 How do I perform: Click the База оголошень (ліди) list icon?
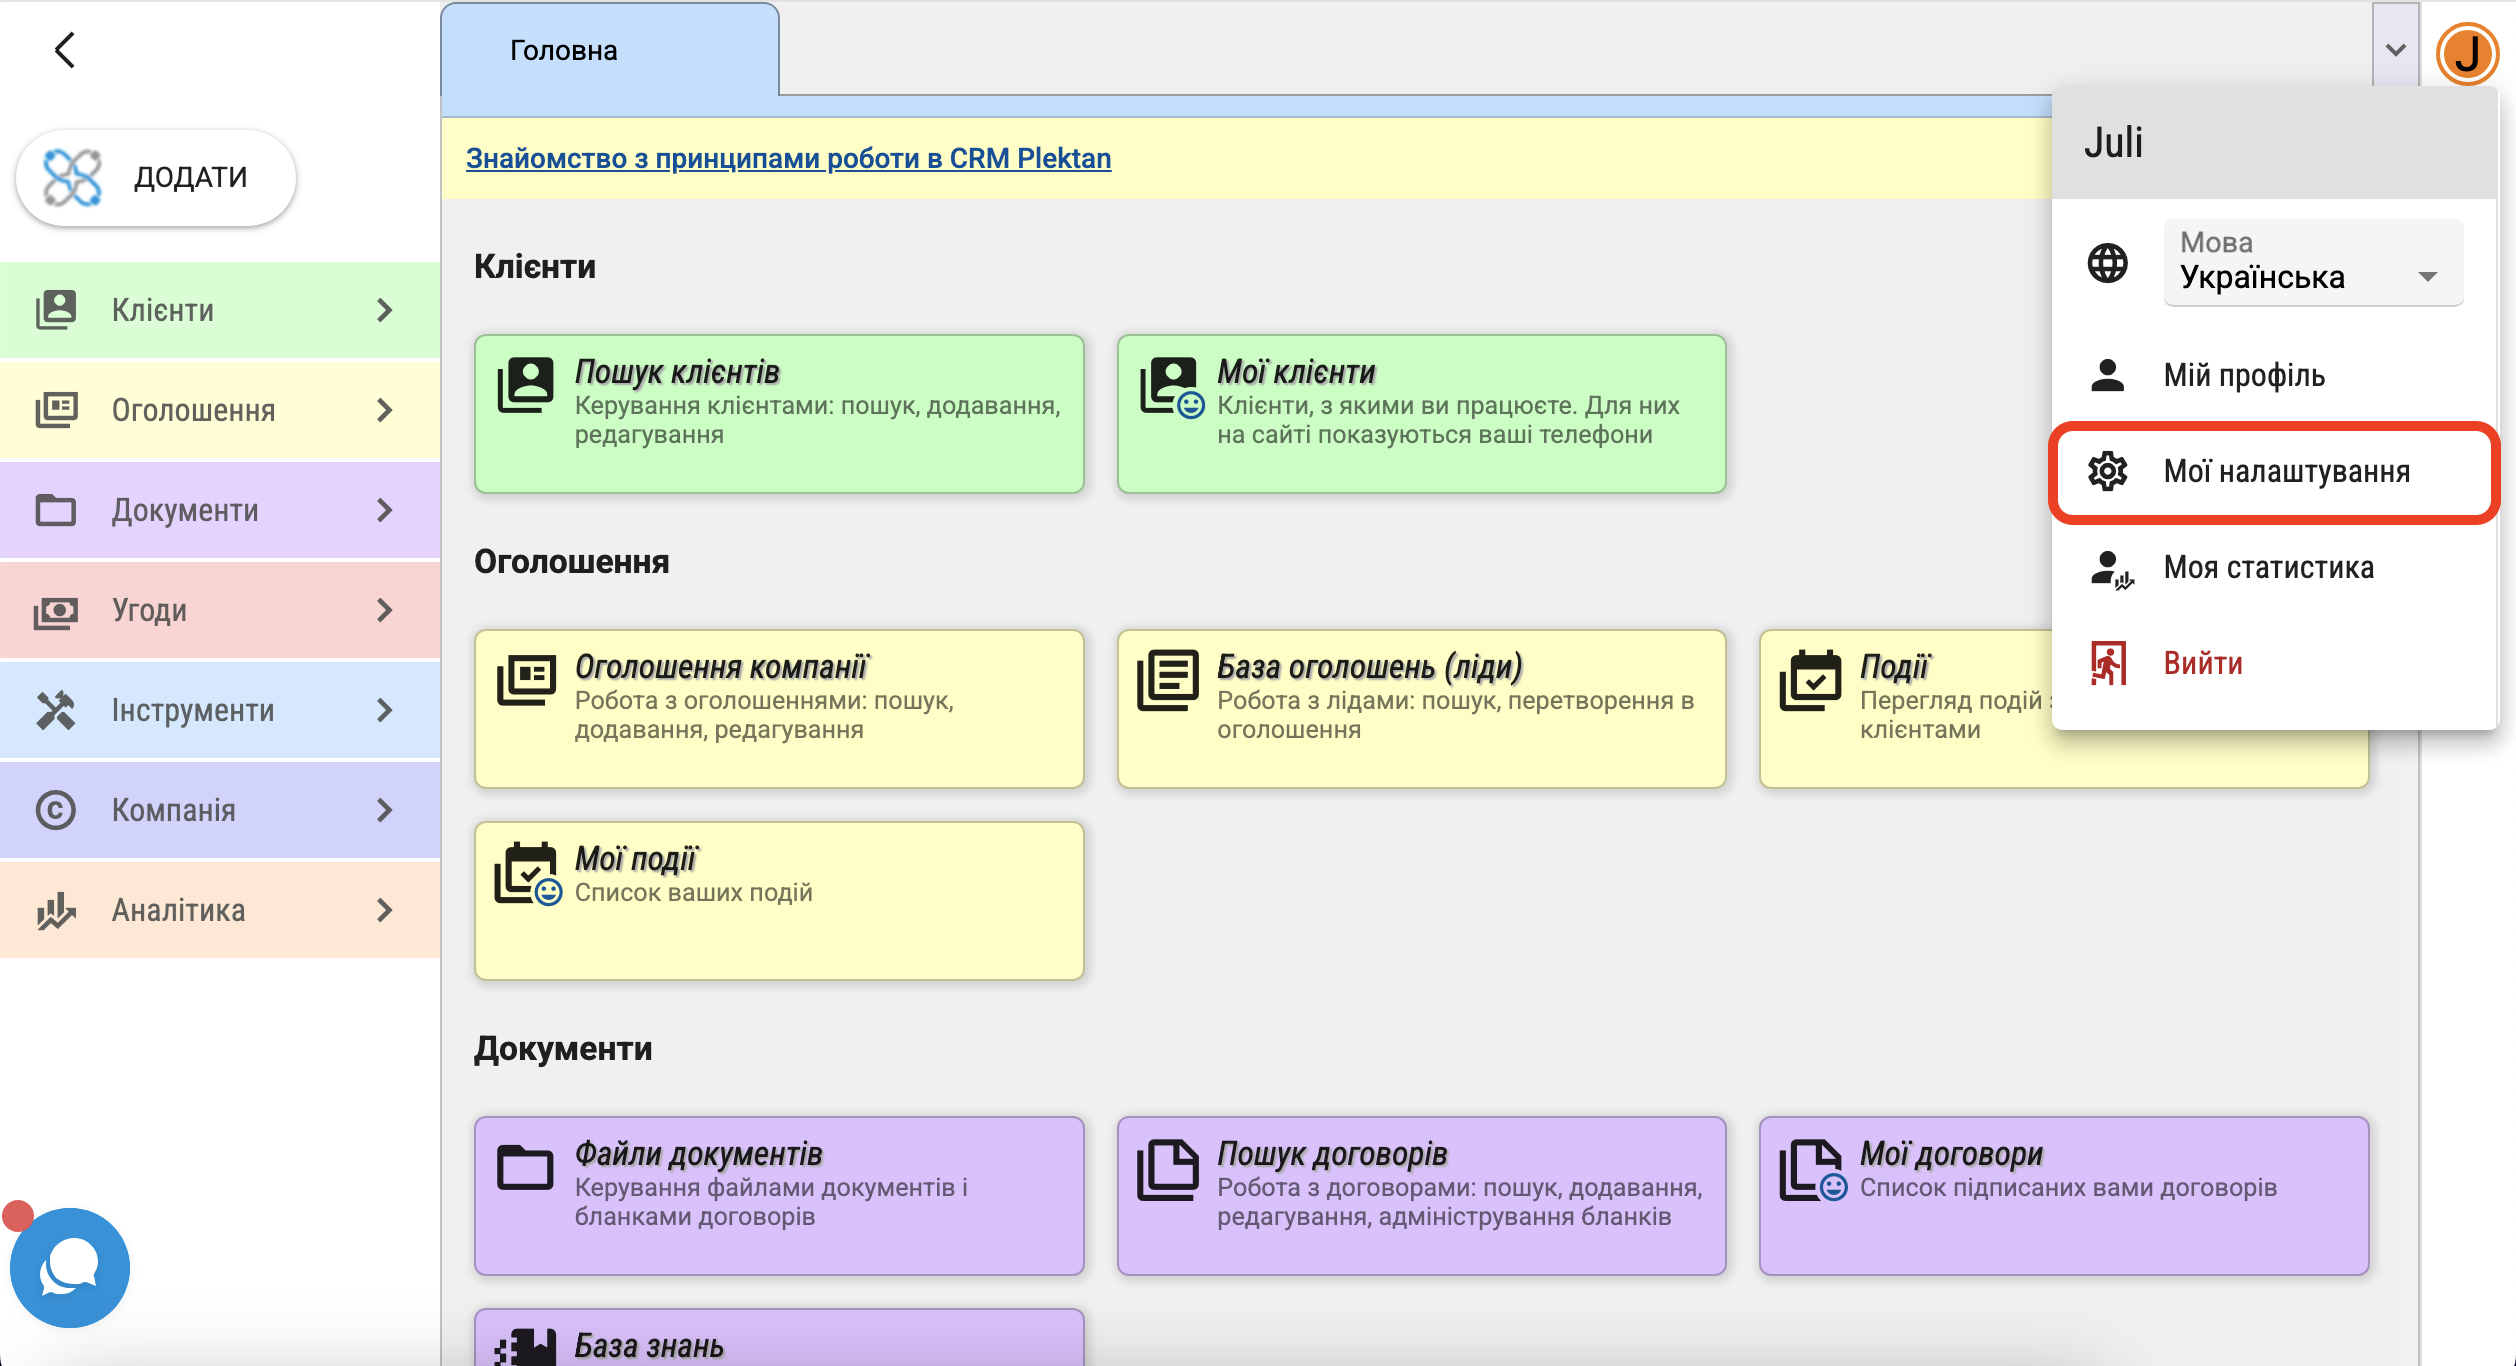coord(1167,680)
